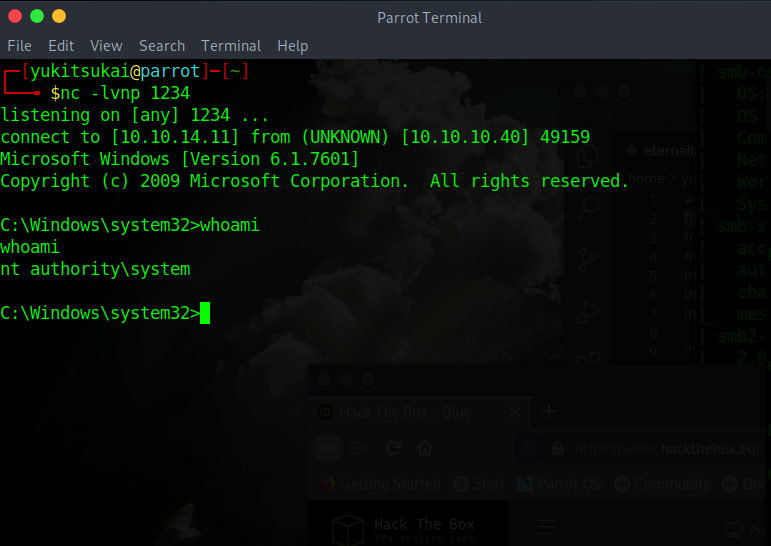
Task: Click the 'yukitsukai@parrot' prompt text
Action: [x=115, y=71]
